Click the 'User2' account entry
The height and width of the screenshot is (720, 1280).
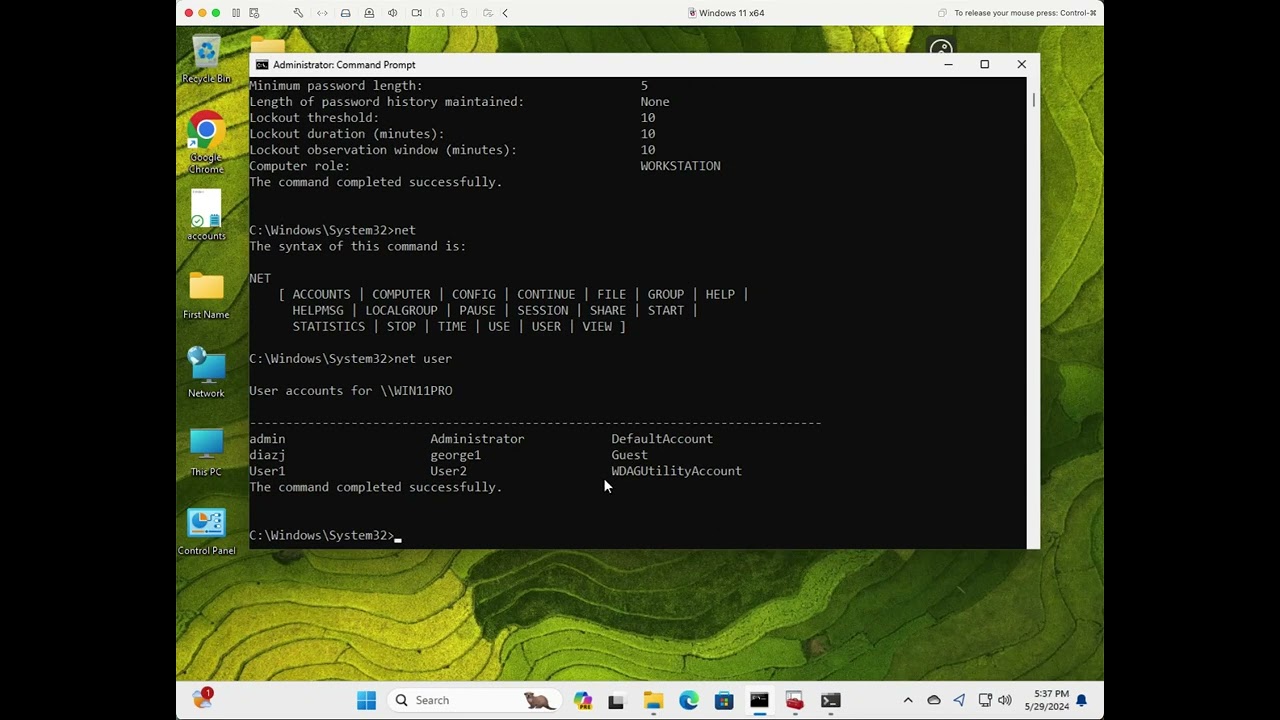(448, 471)
